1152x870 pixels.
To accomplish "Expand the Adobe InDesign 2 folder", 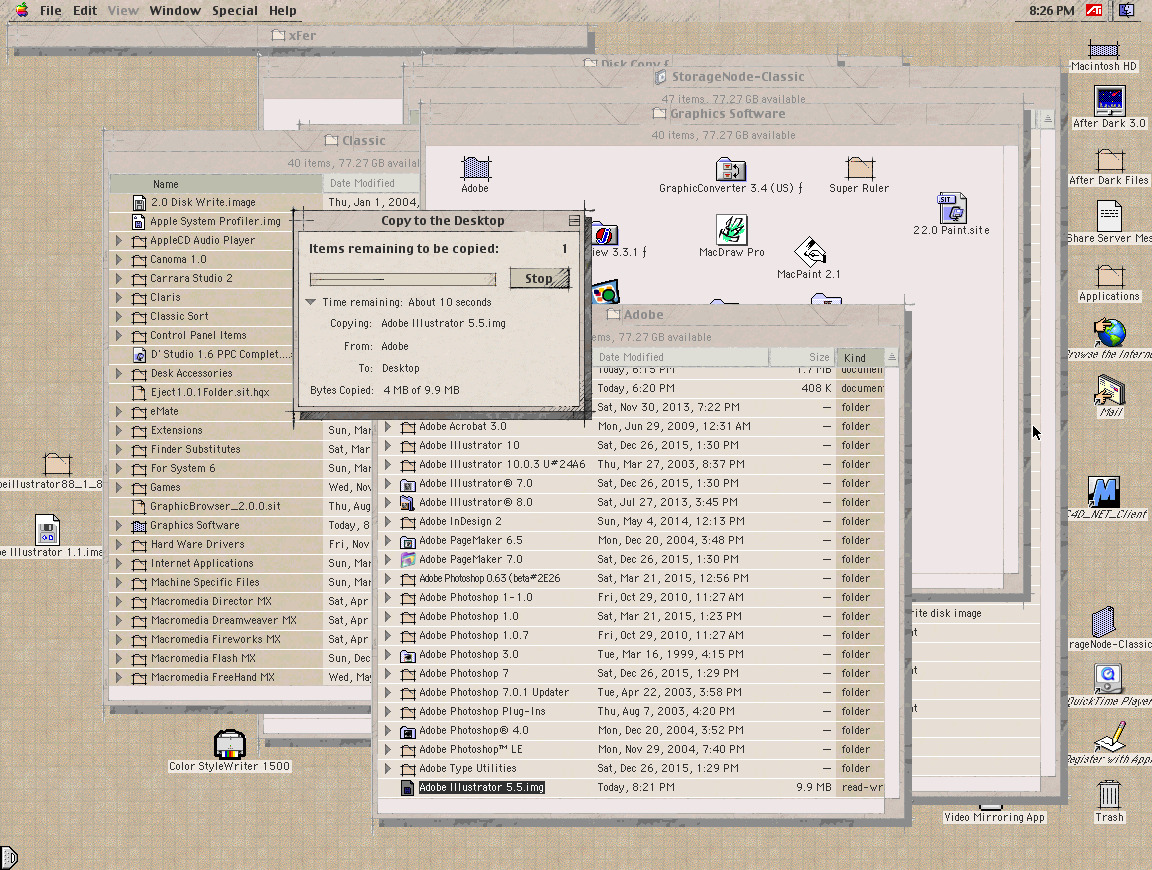I will tap(388, 522).
